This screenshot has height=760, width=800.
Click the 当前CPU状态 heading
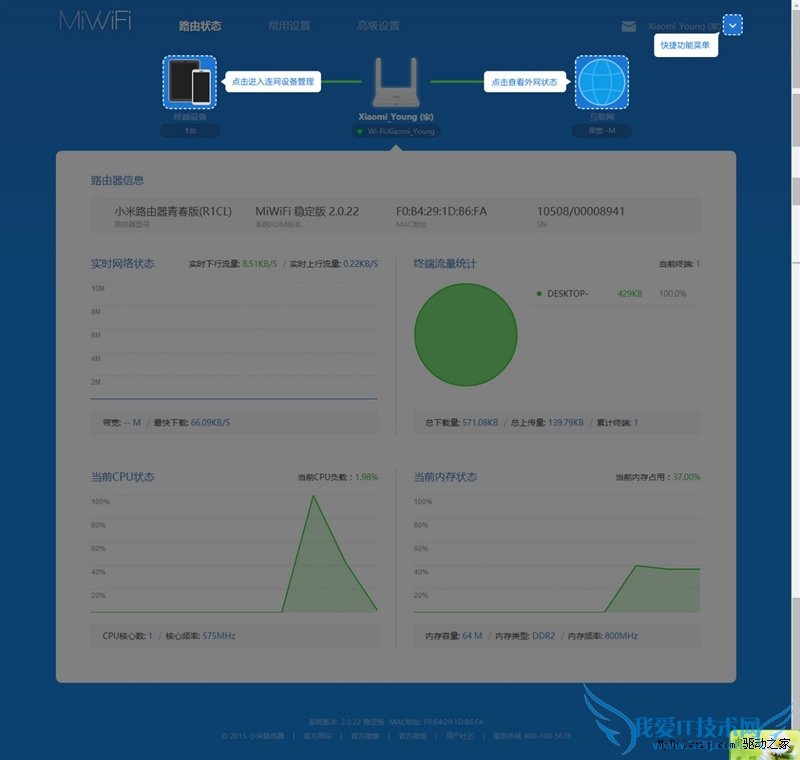click(122, 477)
